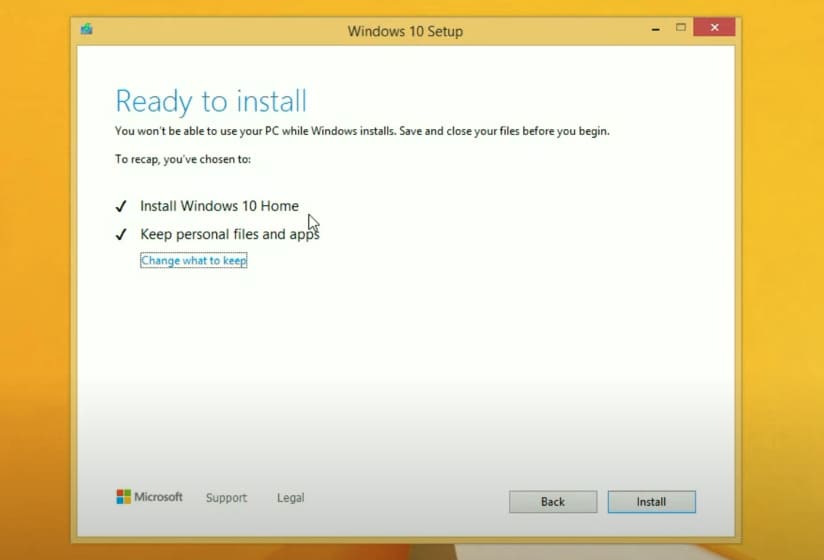The image size is (824, 560).
Task: Click the Windows 10 Setup title text
Action: coord(405,31)
